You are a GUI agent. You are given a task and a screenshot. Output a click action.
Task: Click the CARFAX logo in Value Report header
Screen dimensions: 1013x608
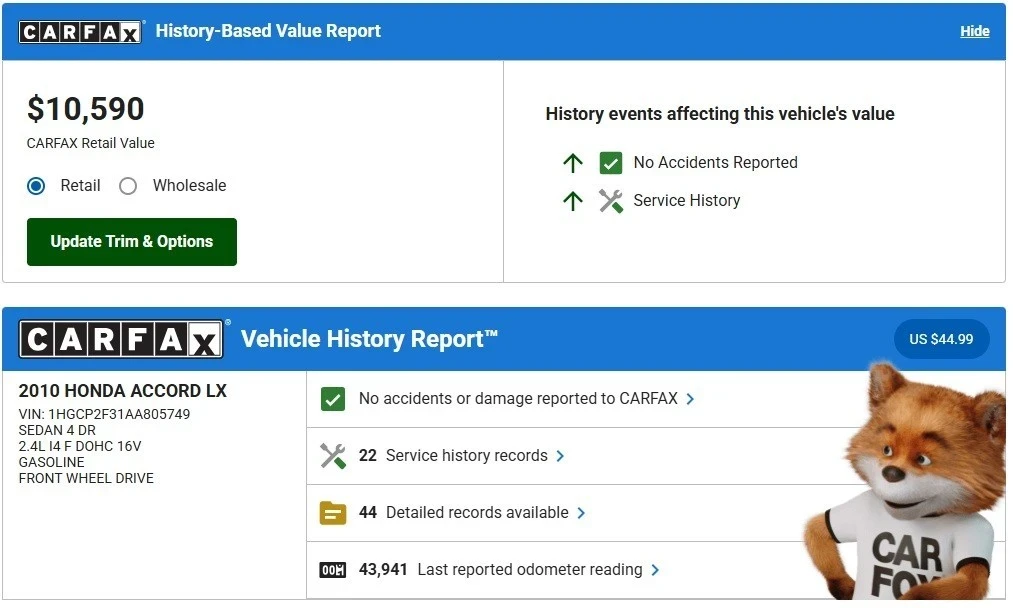pos(80,32)
